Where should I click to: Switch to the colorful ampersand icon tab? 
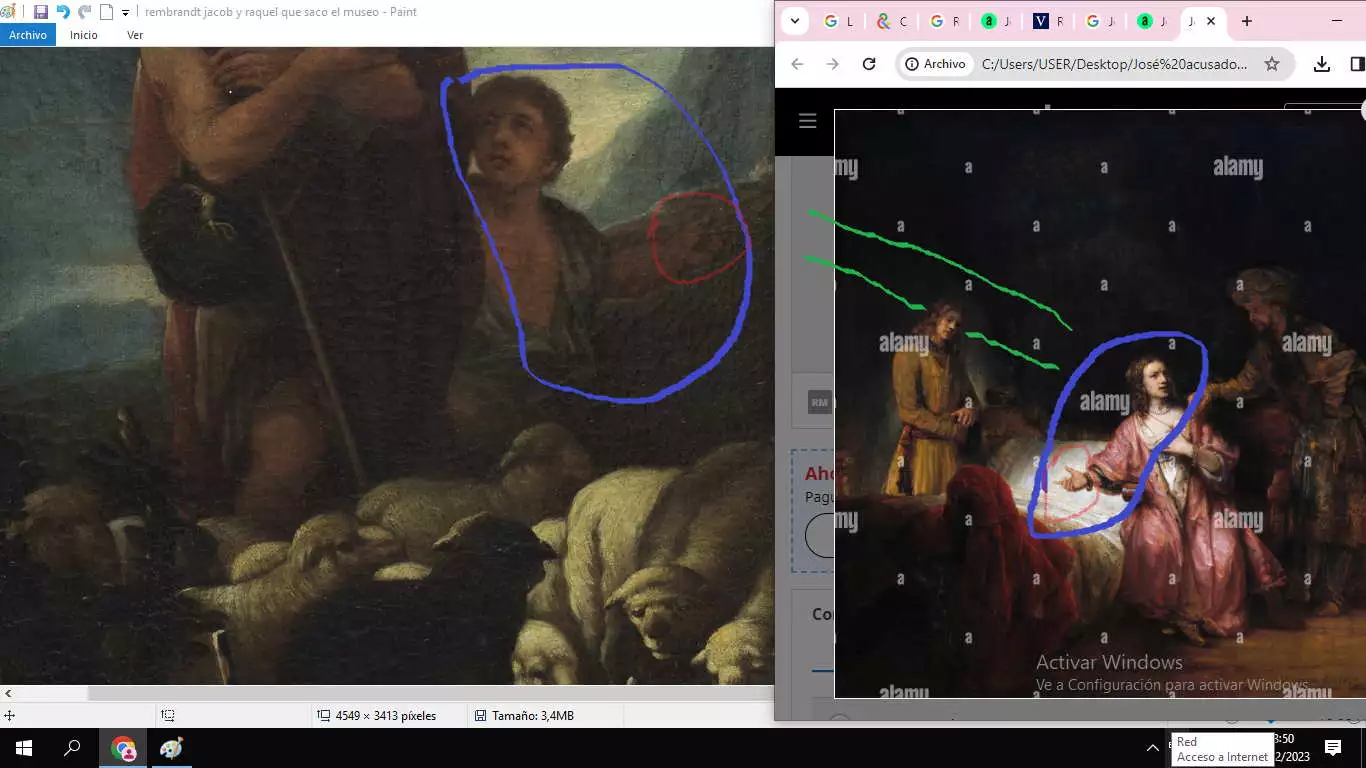pos(892,21)
